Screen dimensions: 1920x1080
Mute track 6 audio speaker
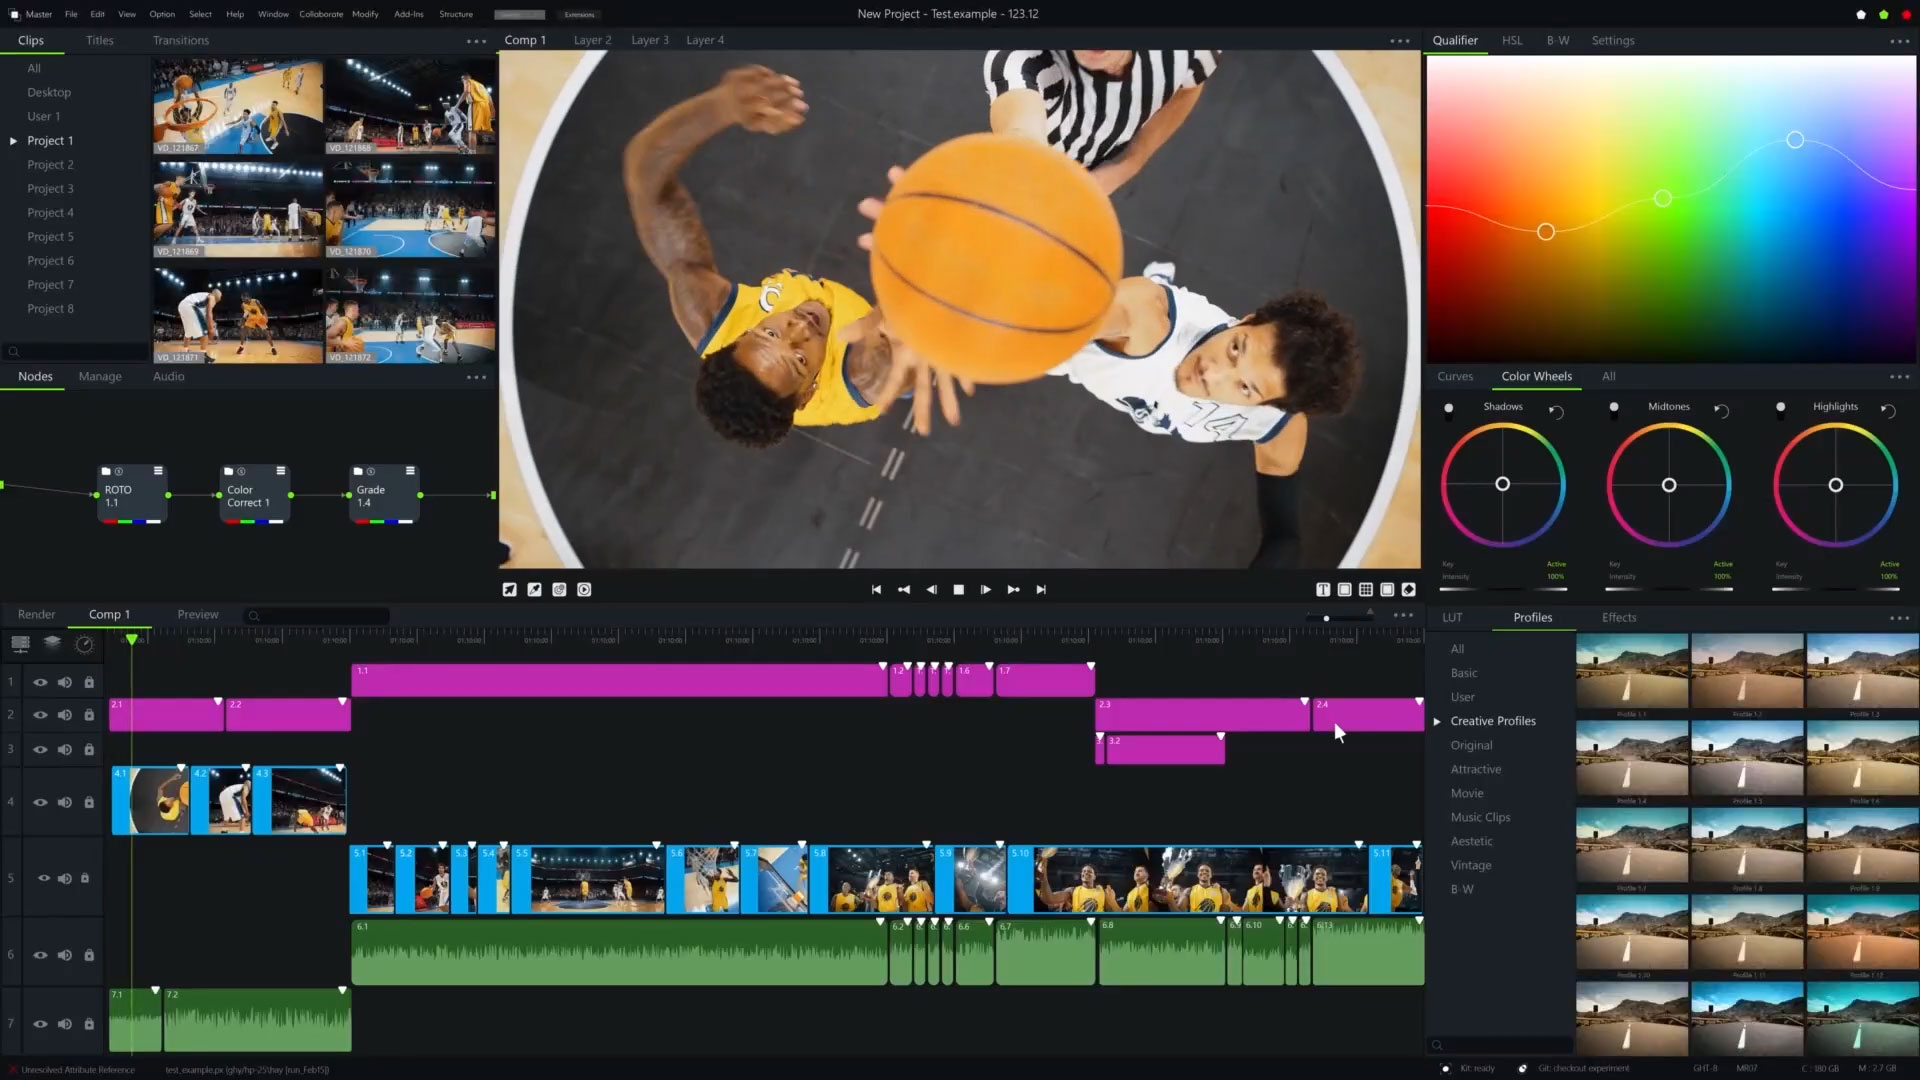pyautogui.click(x=65, y=955)
